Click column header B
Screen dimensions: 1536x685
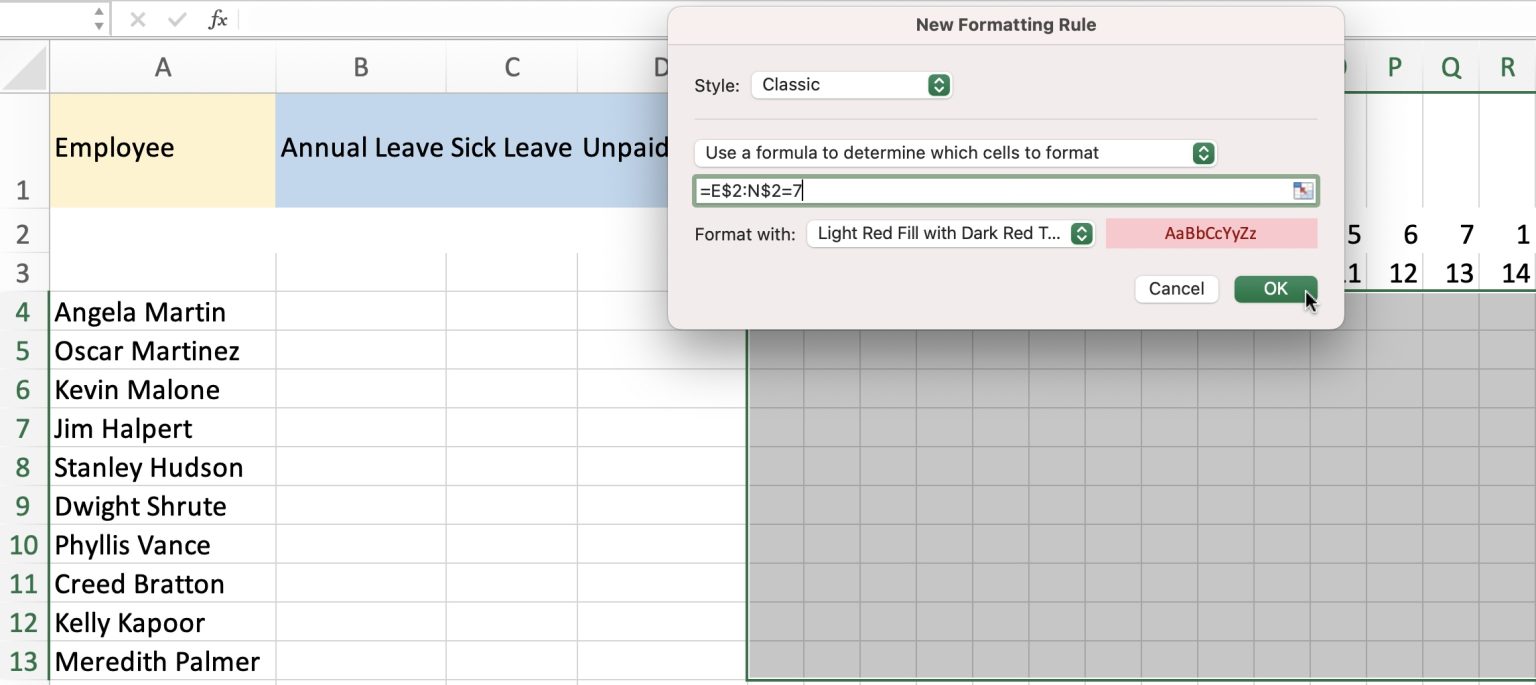360,67
